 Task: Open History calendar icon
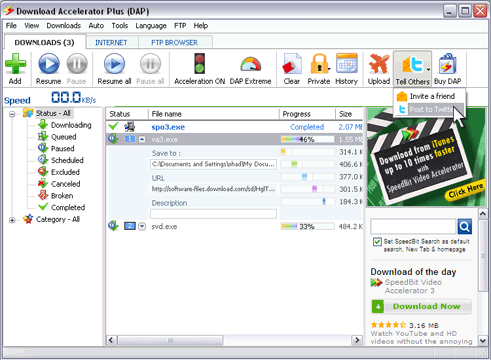tap(347, 63)
